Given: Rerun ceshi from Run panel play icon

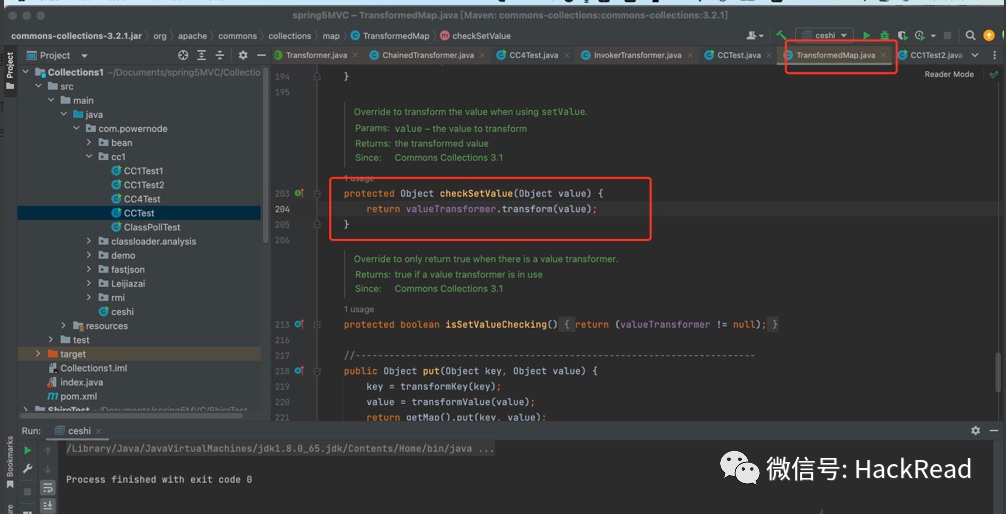Looking at the screenshot, I should 28,450.
